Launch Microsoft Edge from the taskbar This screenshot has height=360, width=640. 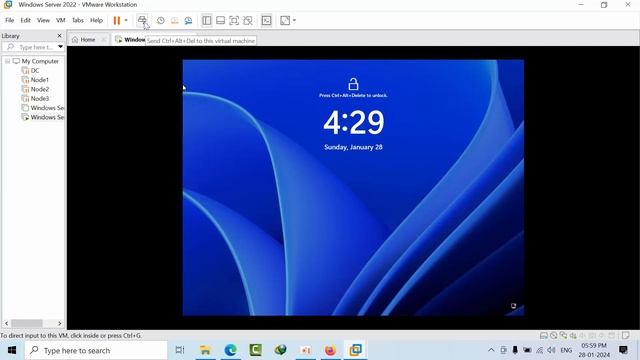(x=231, y=350)
